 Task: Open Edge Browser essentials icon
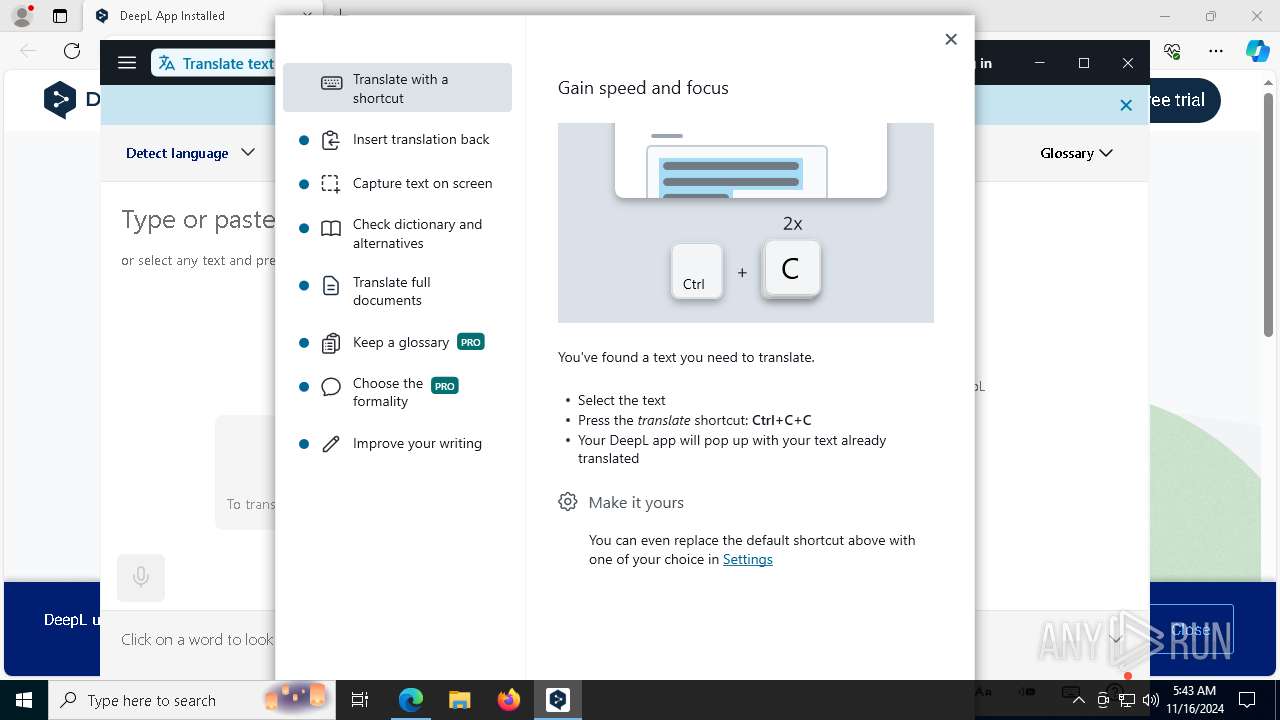1173,51
